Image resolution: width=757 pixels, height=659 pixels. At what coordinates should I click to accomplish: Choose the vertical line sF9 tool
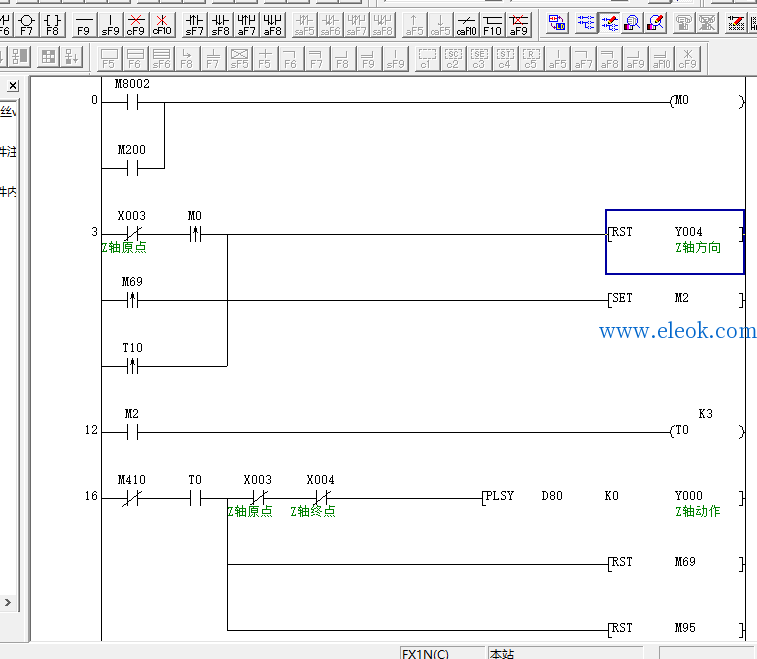coord(110,25)
